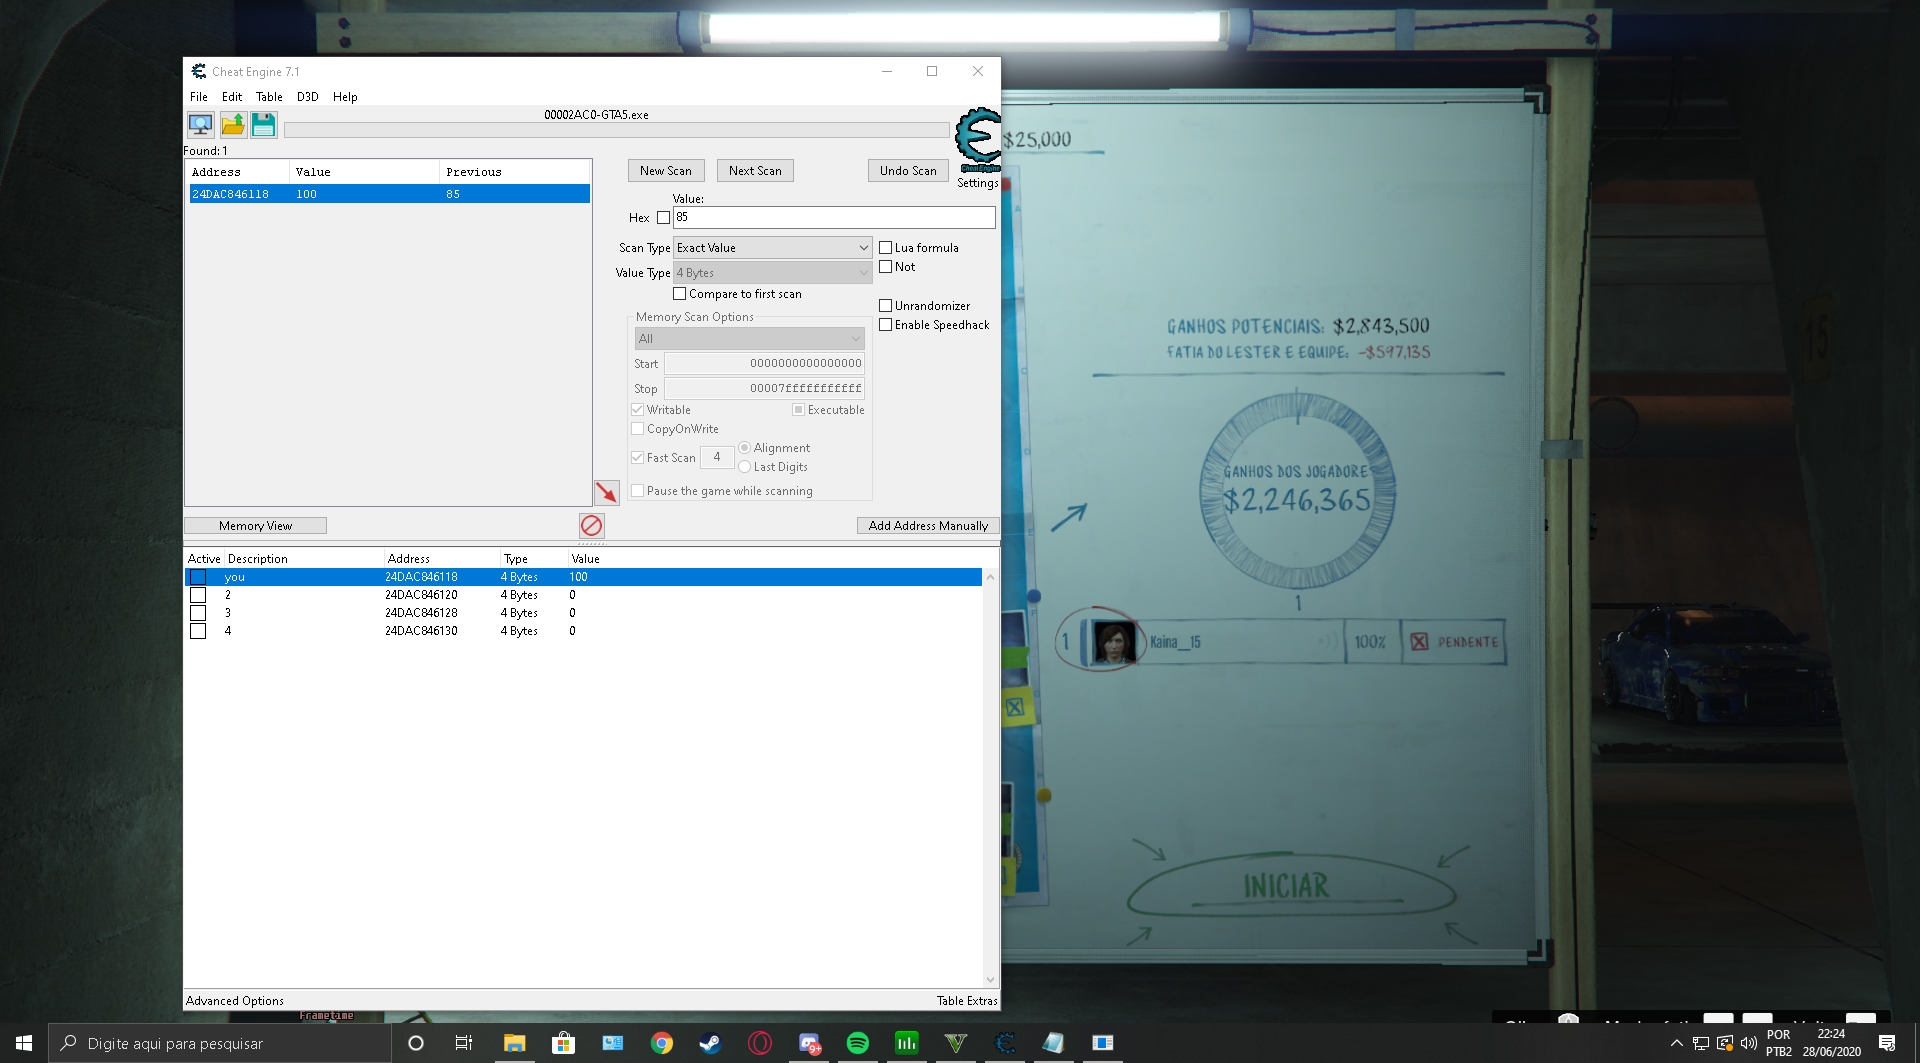Open Opera browser from the taskbar
This screenshot has width=1920, height=1063.
tap(759, 1043)
